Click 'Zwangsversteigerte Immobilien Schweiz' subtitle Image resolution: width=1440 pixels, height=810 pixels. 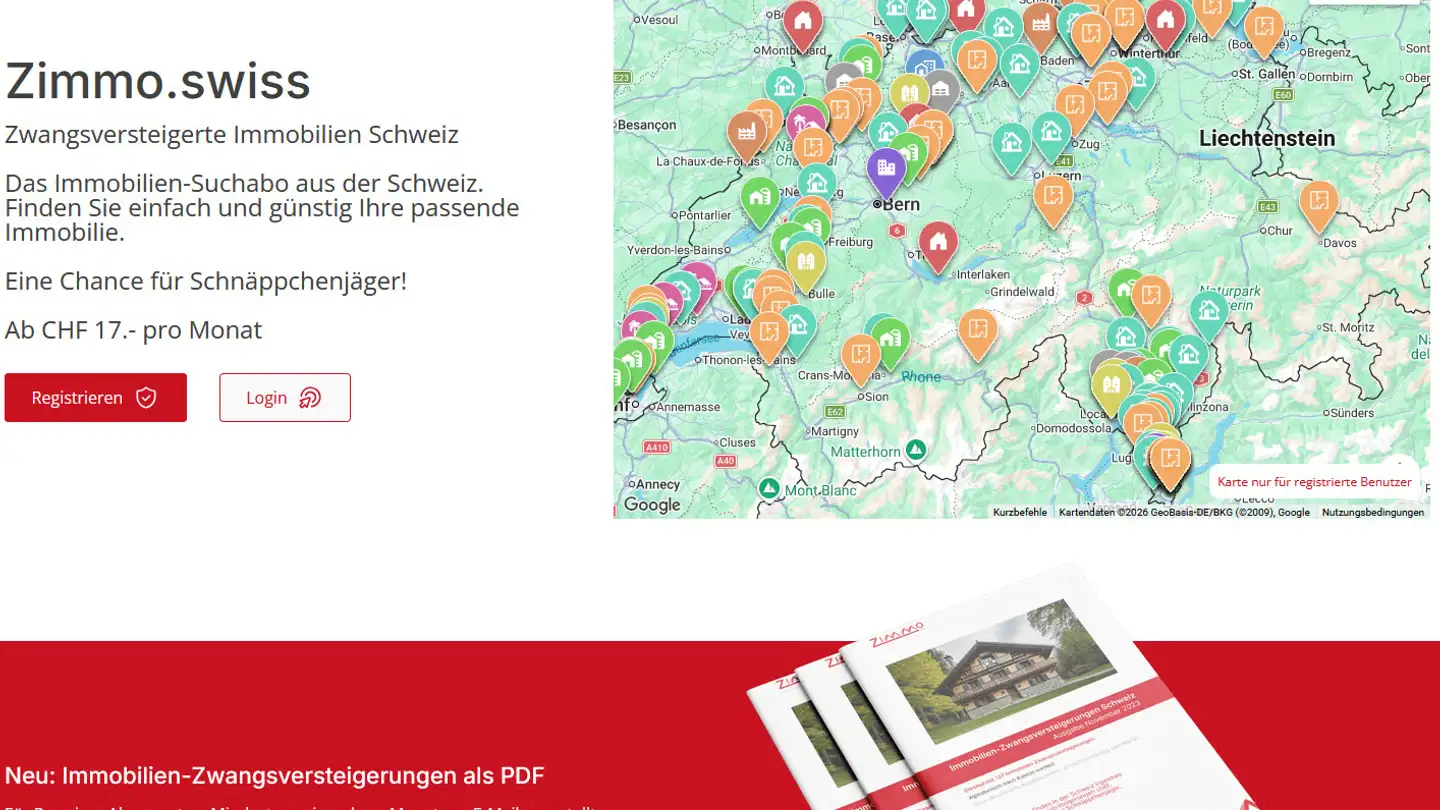tap(231, 134)
